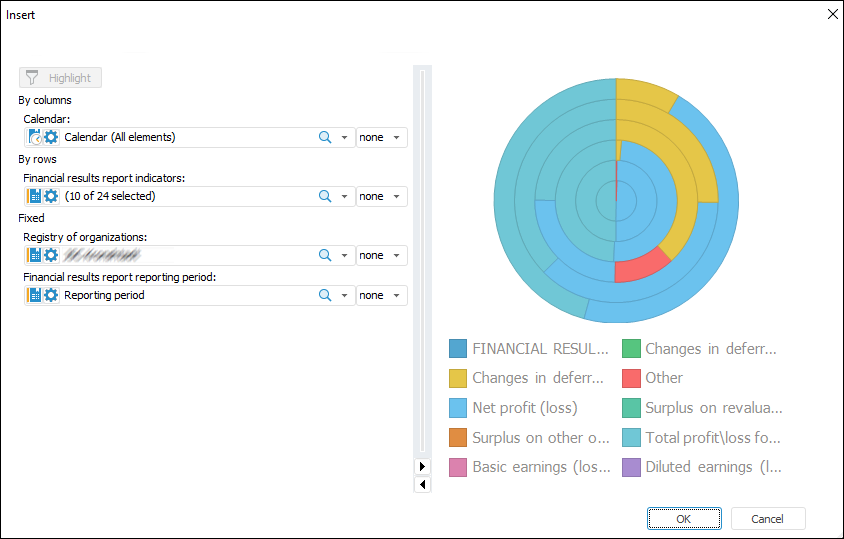This screenshot has height=539, width=844.
Task: Click the Cancel button
Action: [x=768, y=518]
